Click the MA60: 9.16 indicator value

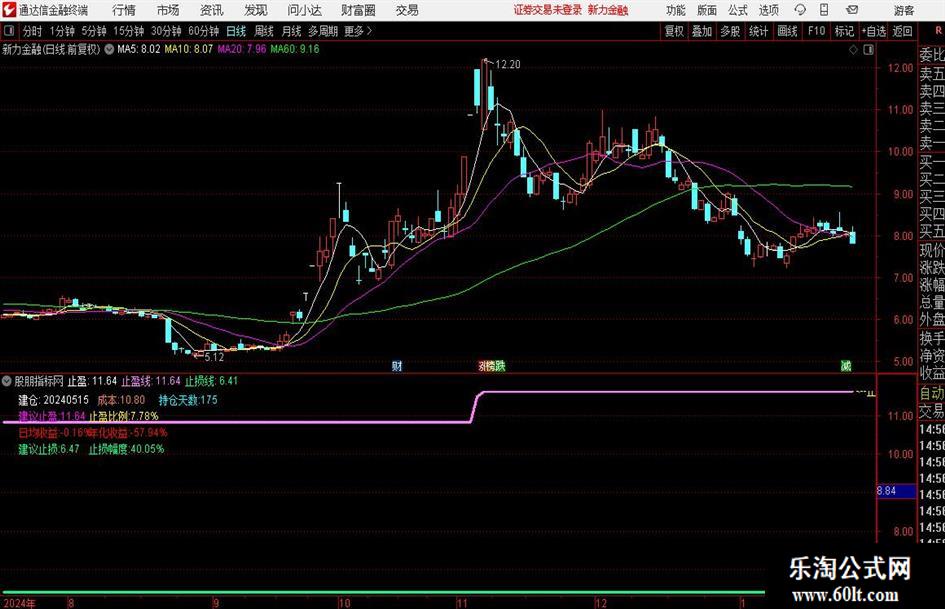(x=295, y=49)
